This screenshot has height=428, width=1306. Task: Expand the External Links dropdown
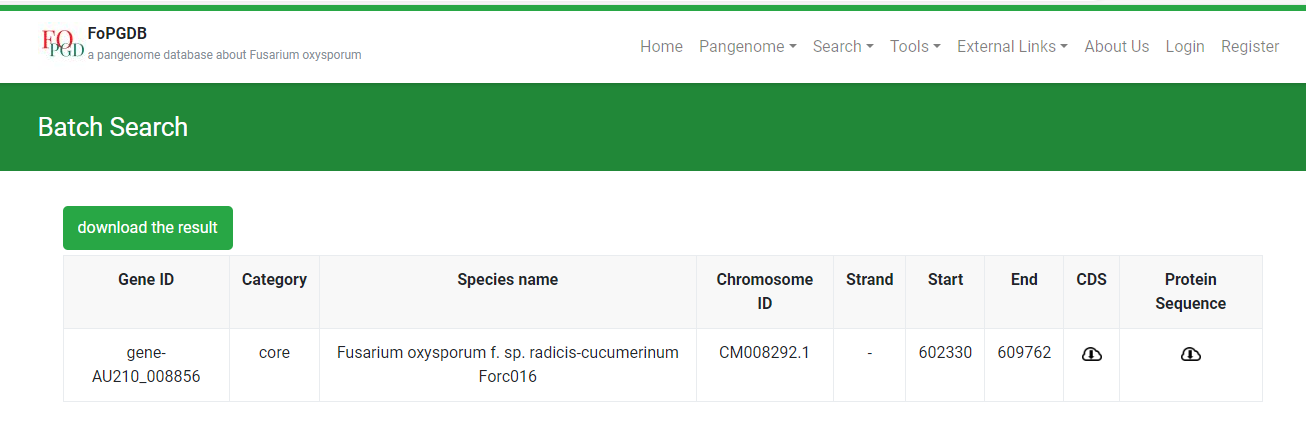pyautogui.click(x=1012, y=46)
